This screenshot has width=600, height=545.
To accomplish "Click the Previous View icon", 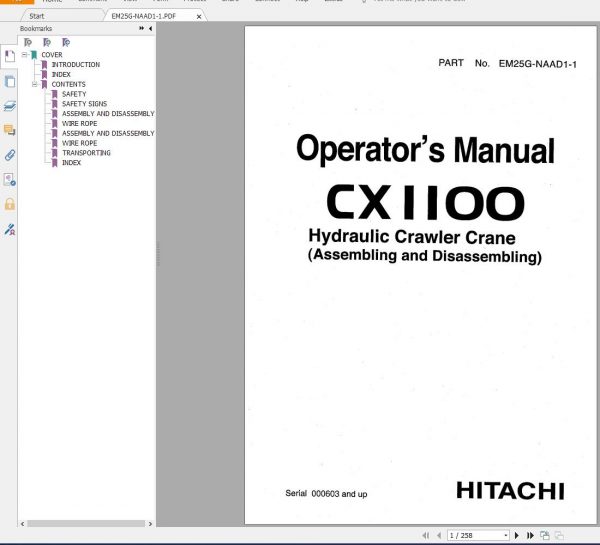I will pyautogui.click(x=545, y=535).
